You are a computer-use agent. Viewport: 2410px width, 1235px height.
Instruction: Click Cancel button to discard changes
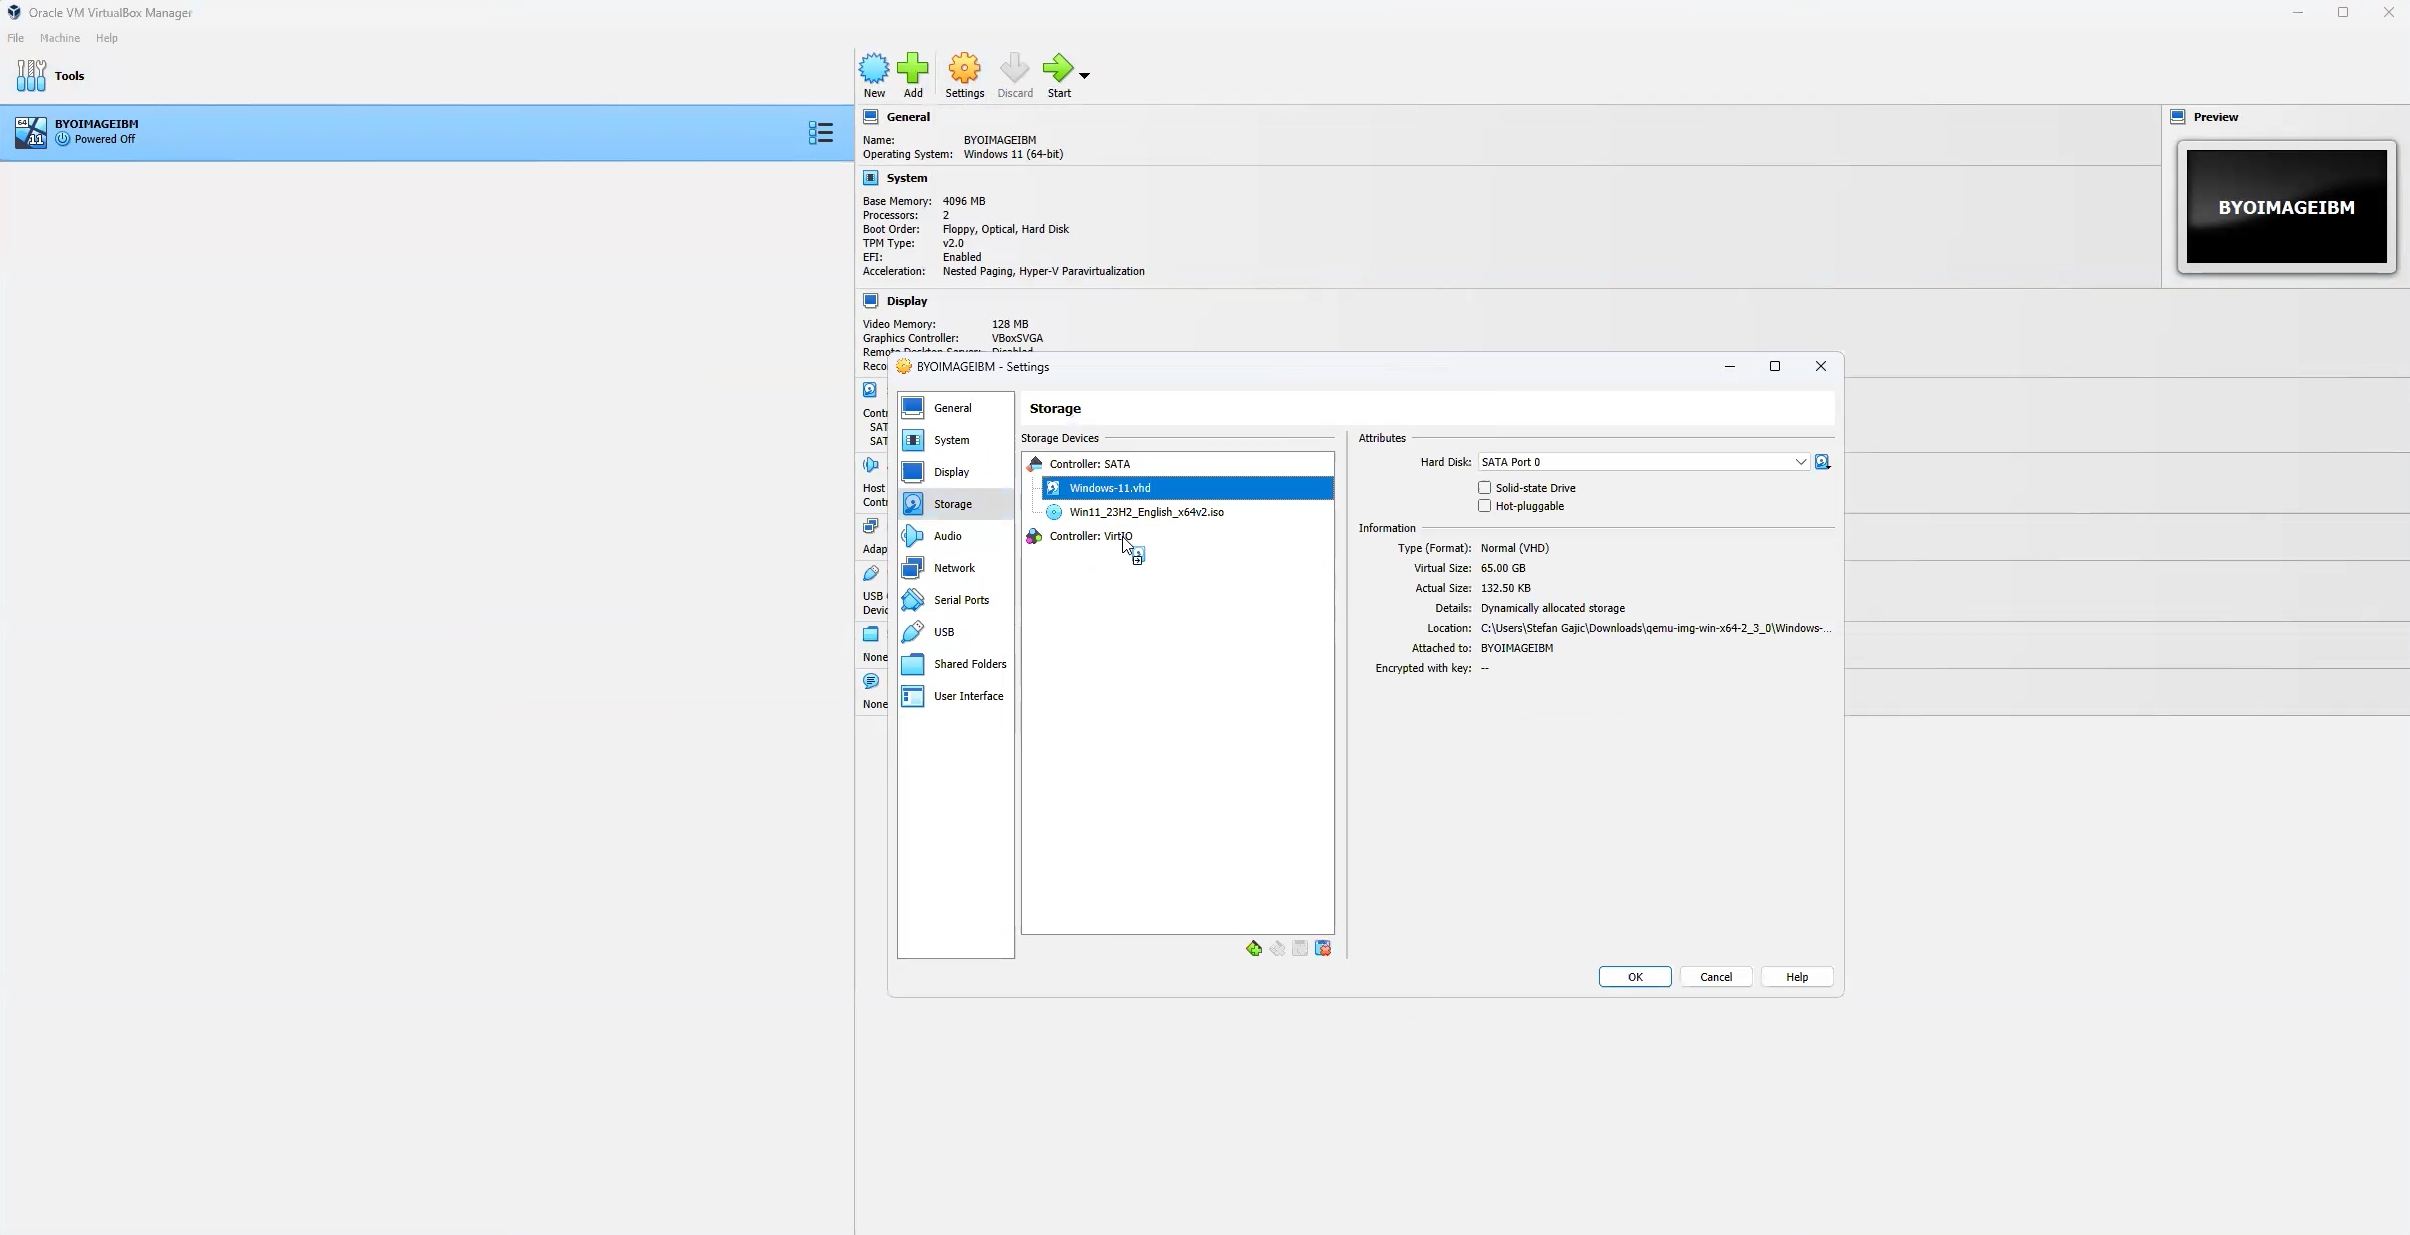[1715, 977]
